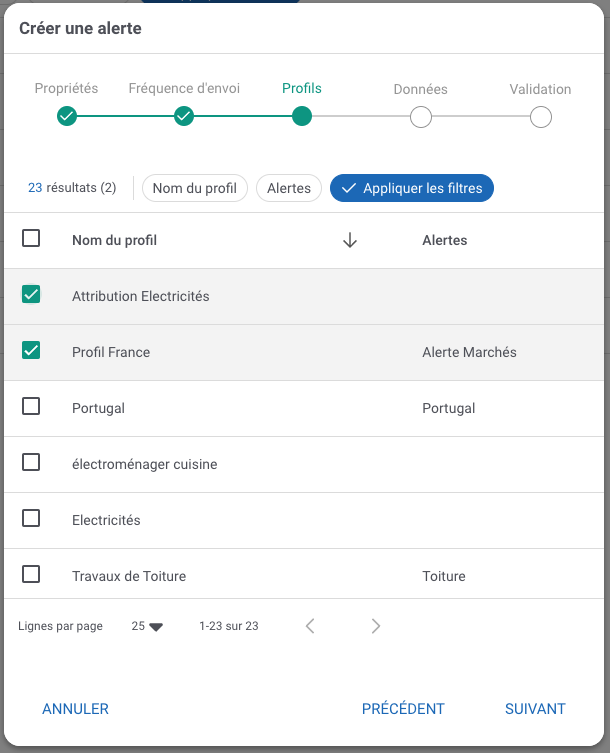Screen dimensions: 610x753
Task: Toggle the select-all header checkbox
Action: click(31, 239)
